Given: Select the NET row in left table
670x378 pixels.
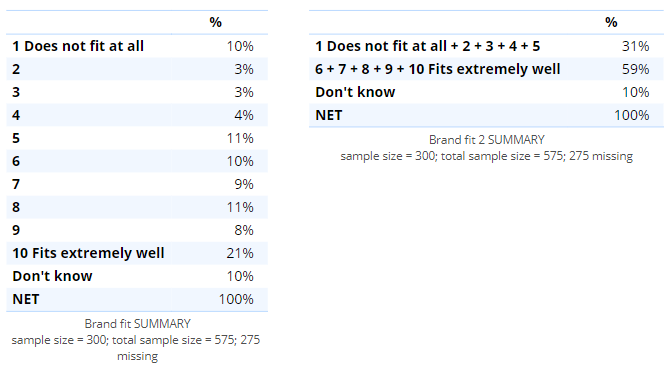Looking at the screenshot, I should (x=137, y=299).
